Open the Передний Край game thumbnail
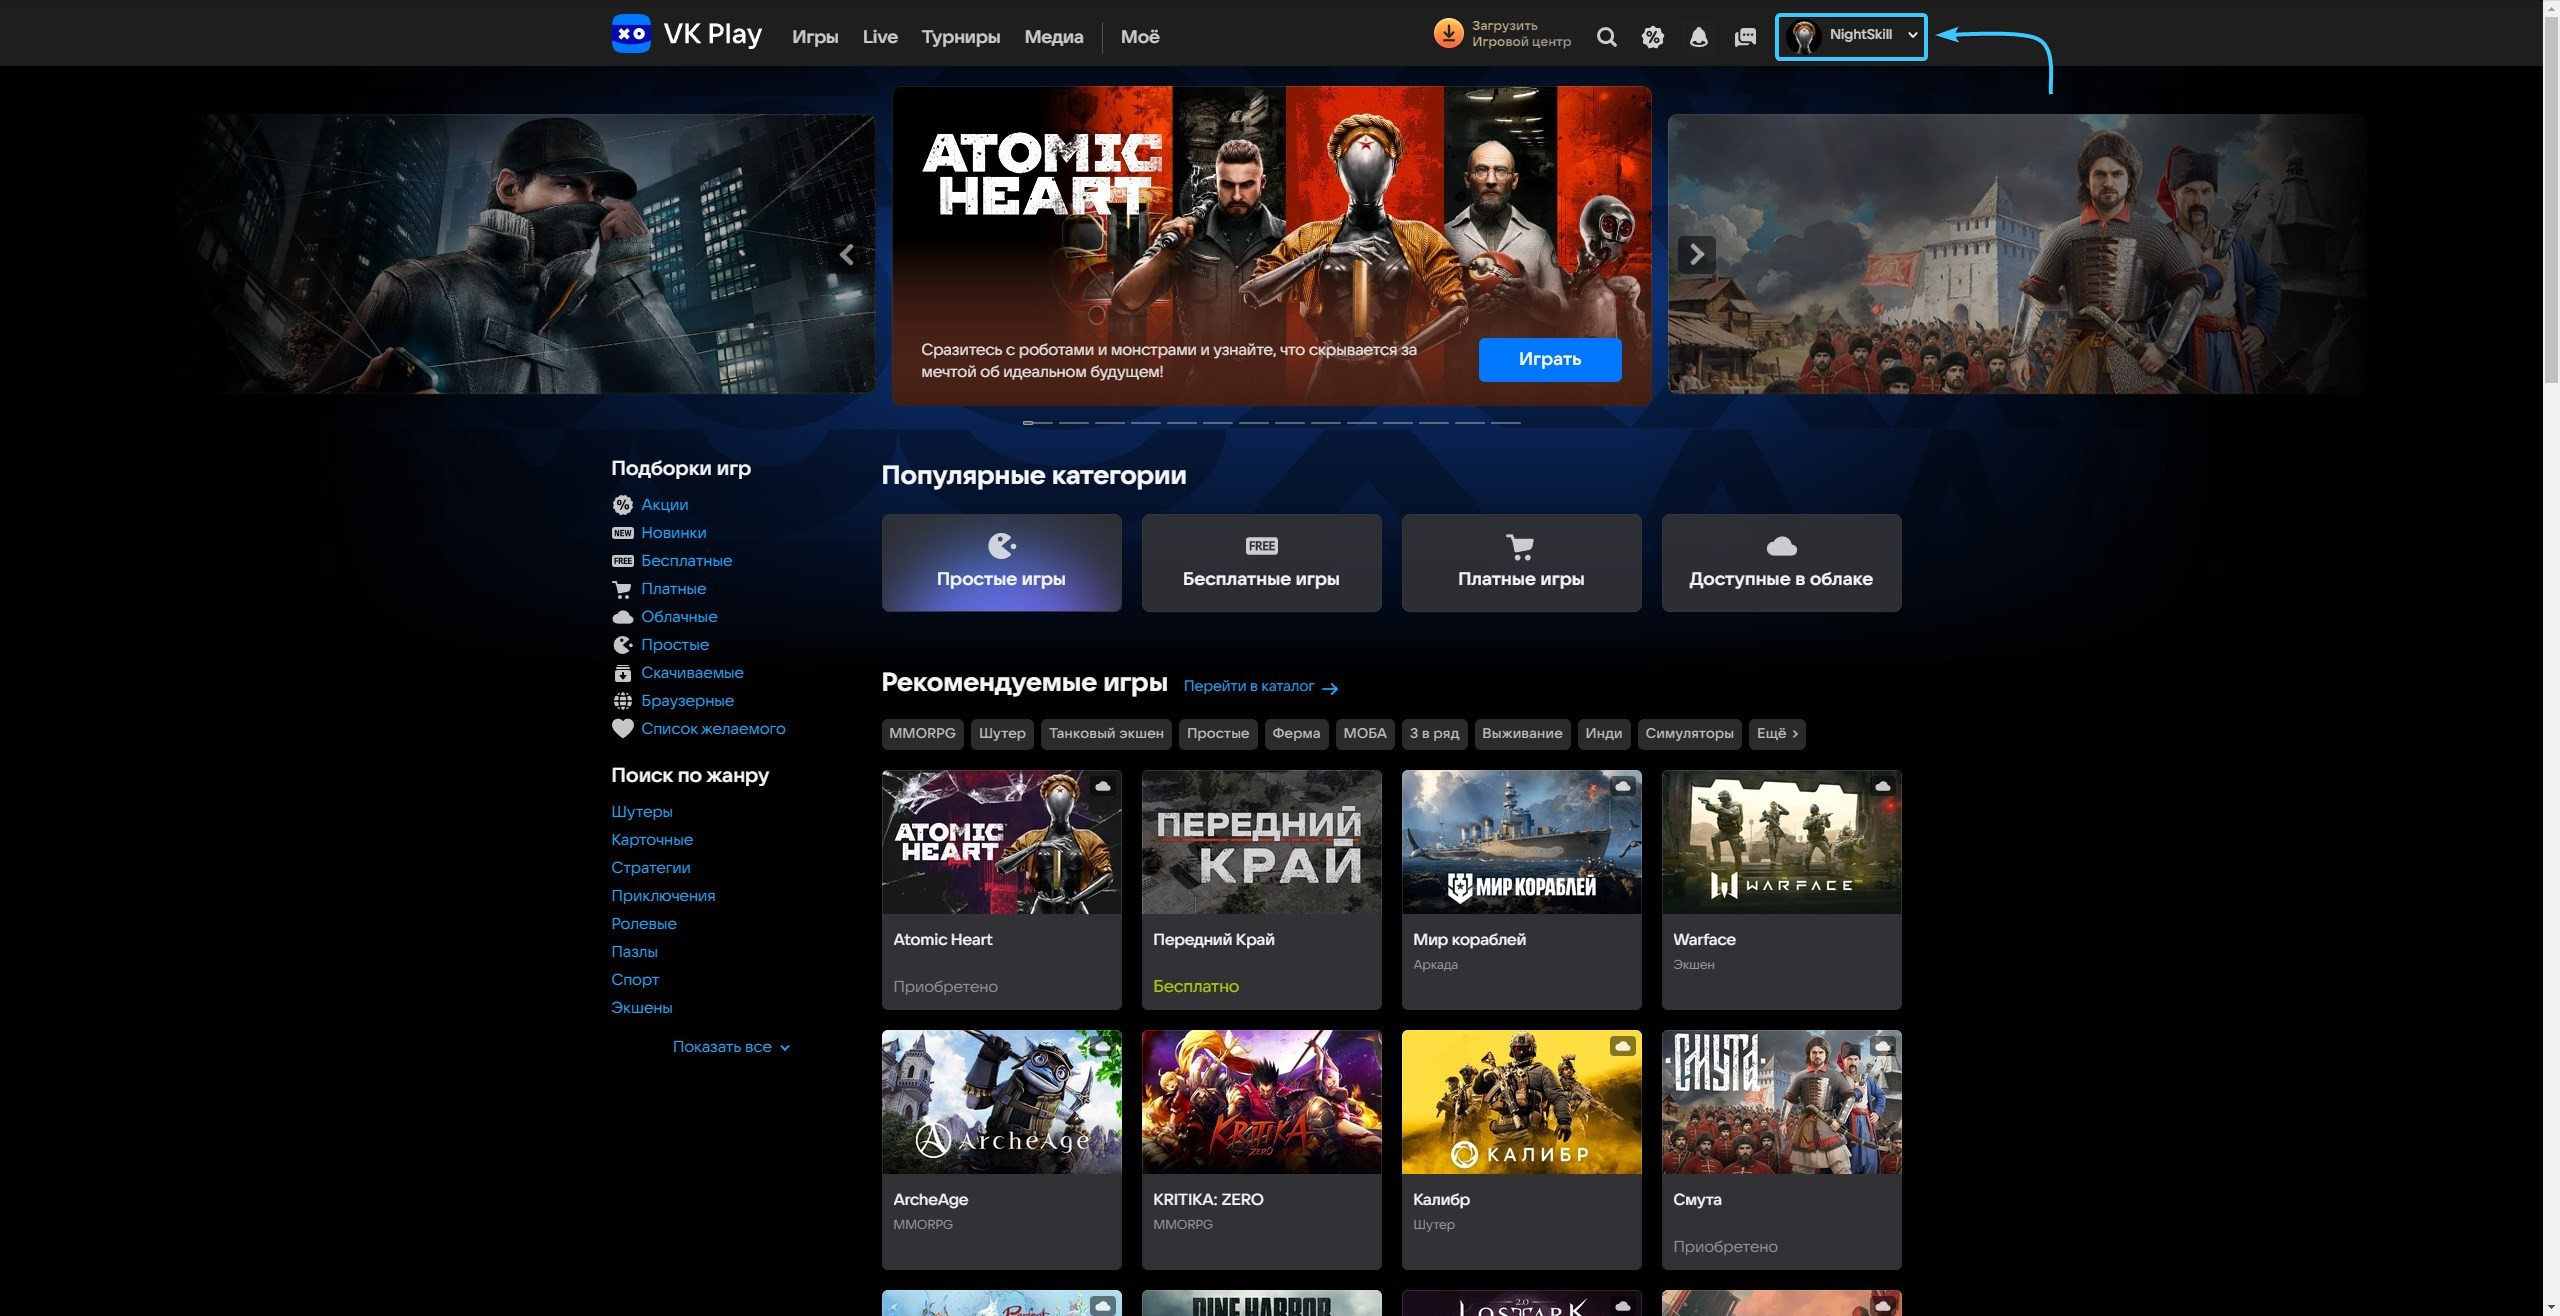Viewport: 2560px width, 1316px height. point(1261,842)
